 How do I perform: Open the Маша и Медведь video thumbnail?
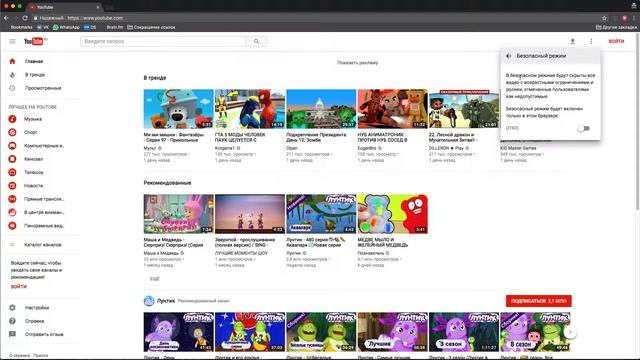coord(178,214)
